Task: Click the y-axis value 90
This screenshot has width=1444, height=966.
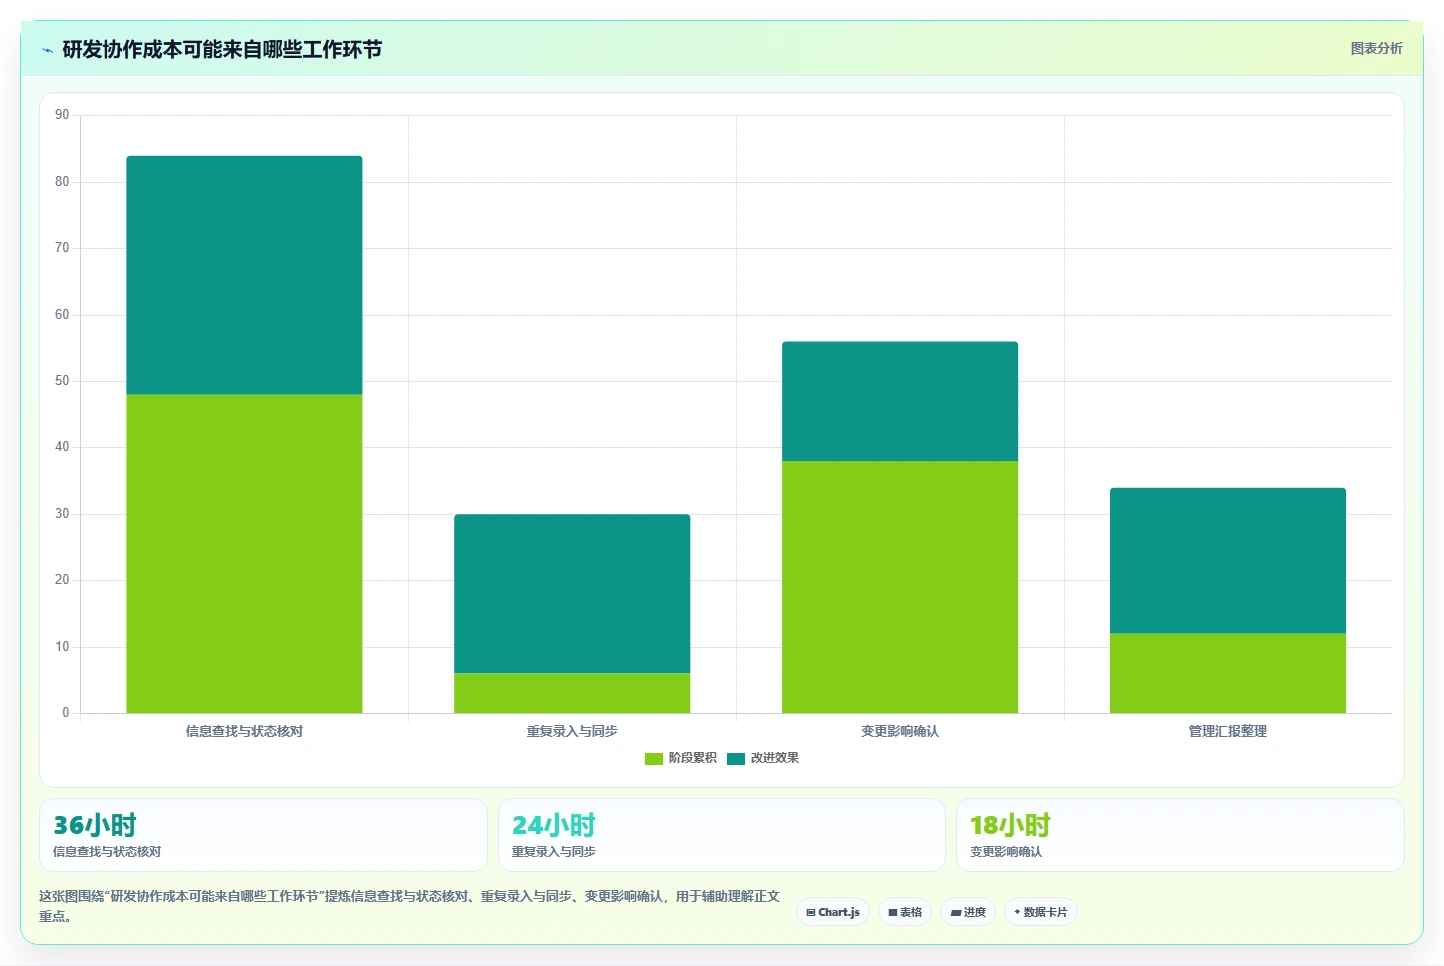Action: coord(62,115)
